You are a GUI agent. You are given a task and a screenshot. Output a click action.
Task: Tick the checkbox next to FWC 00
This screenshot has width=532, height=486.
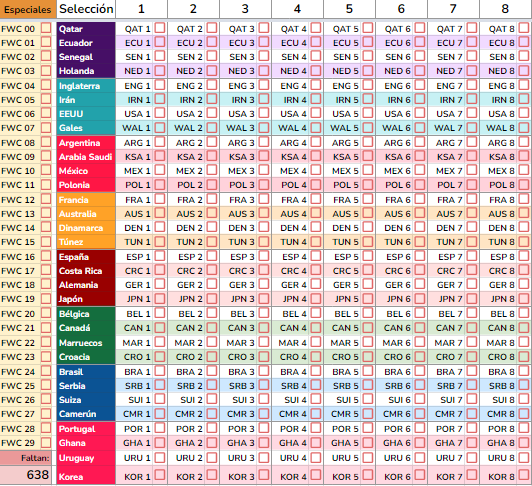(x=46, y=28)
